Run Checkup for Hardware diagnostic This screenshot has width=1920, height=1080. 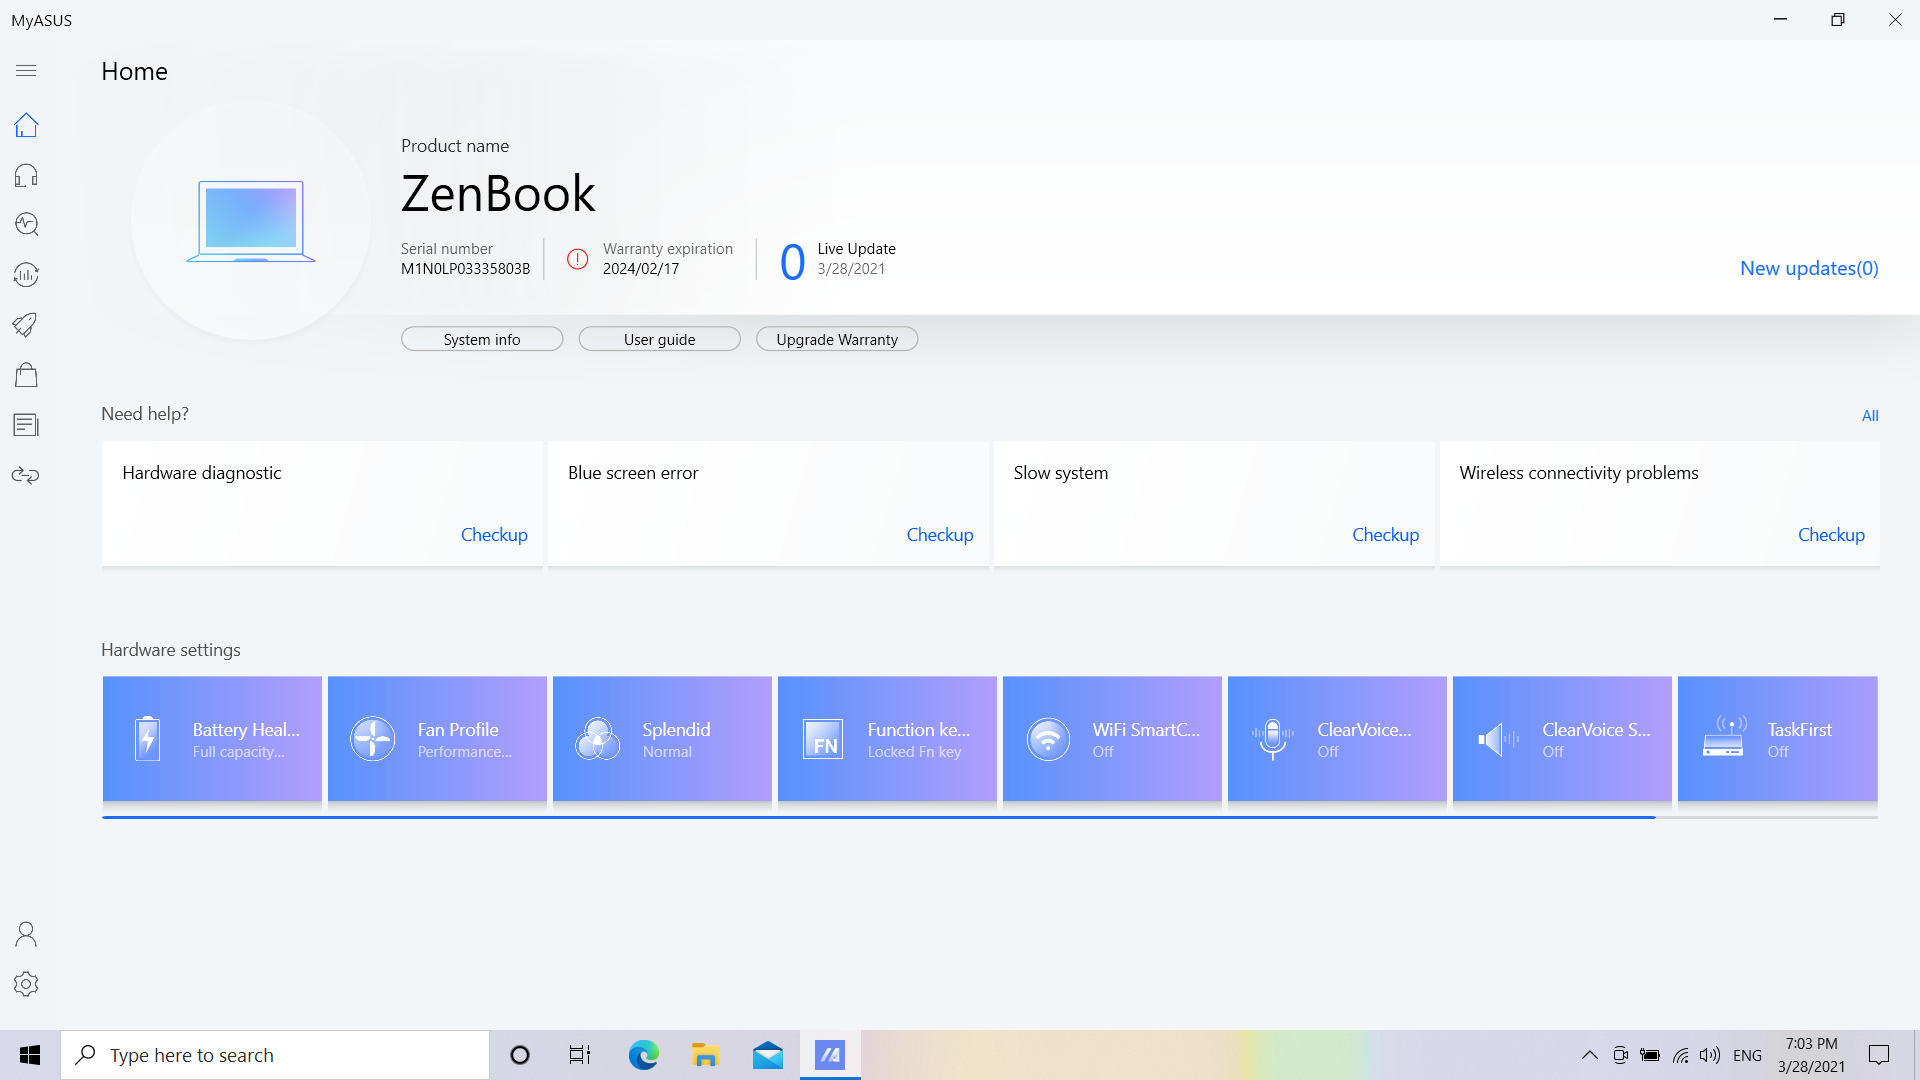click(494, 534)
